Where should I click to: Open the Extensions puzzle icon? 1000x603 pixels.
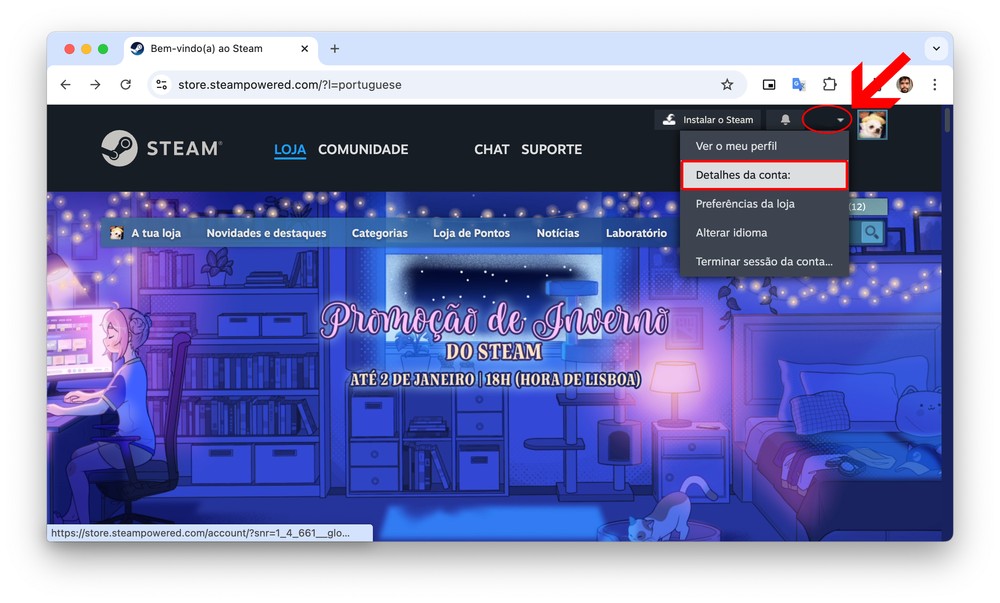829,84
